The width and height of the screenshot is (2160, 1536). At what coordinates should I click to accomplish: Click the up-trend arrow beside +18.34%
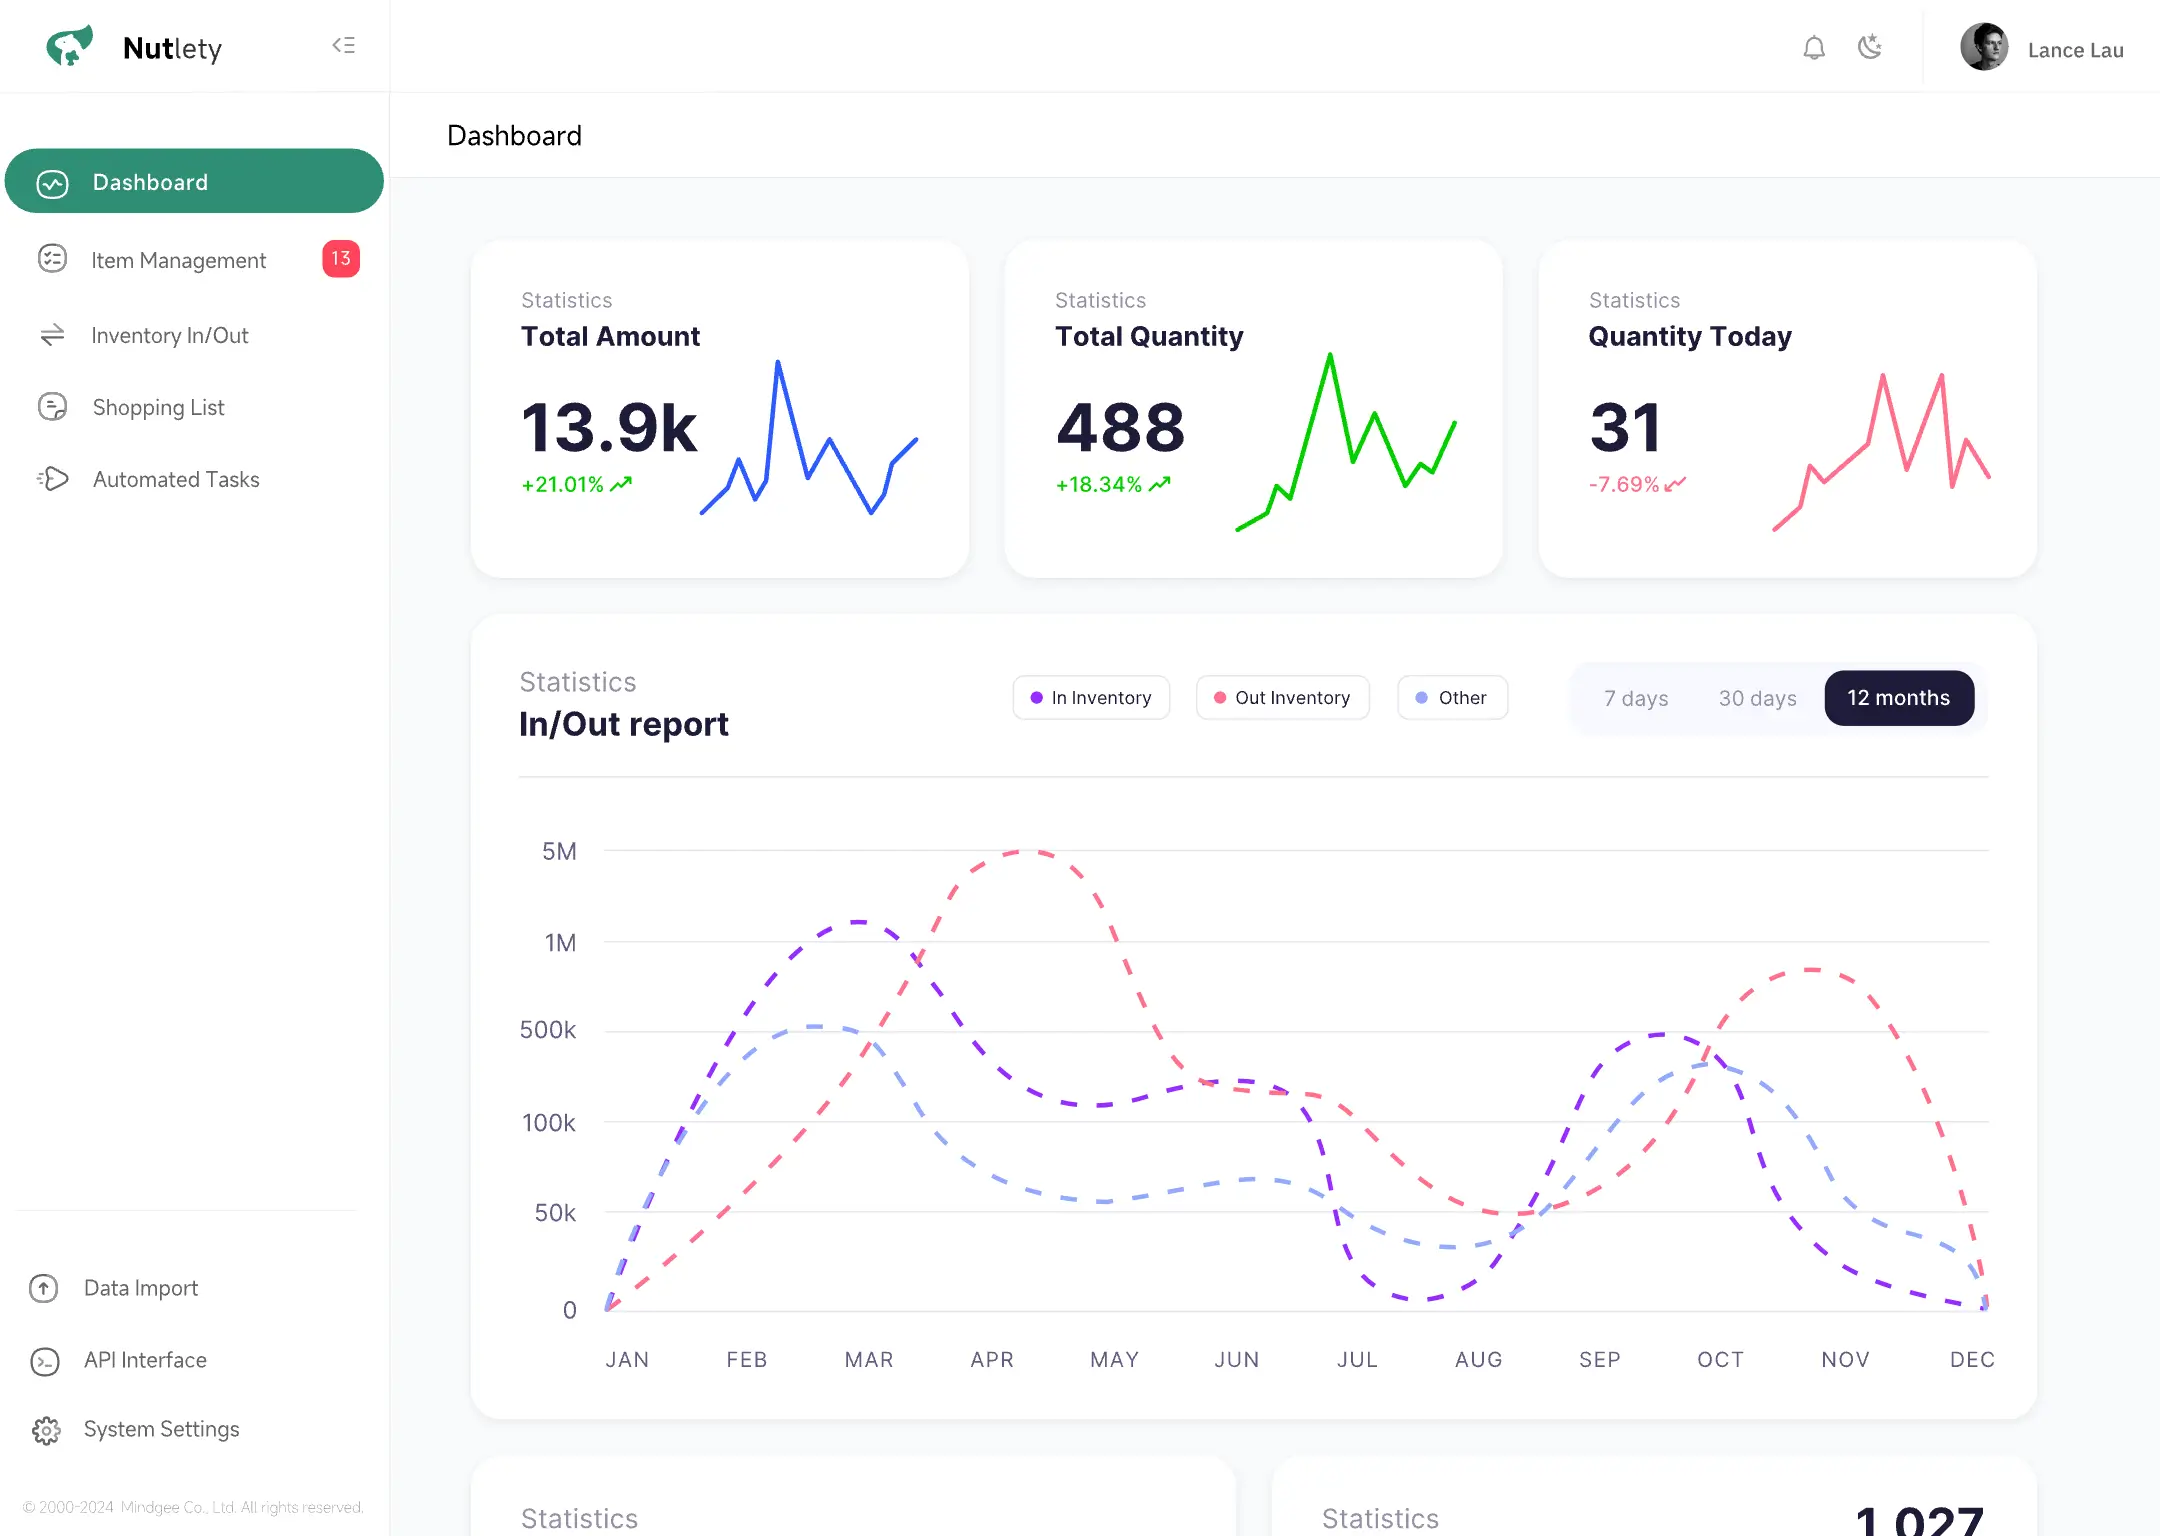[1160, 485]
